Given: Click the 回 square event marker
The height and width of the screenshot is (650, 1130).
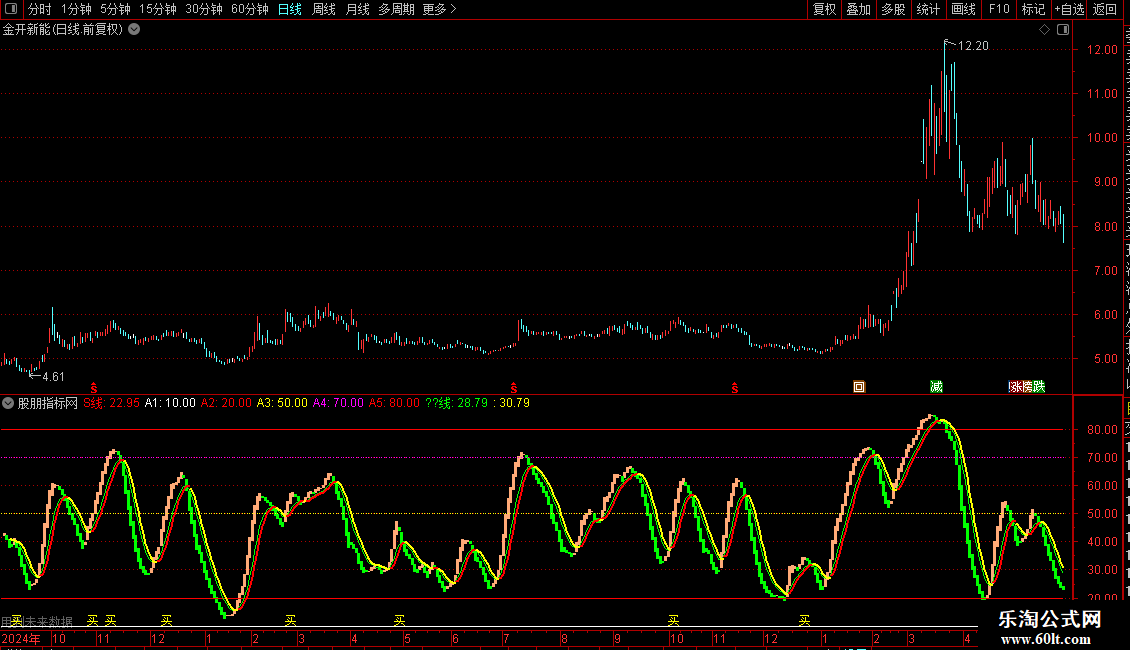Looking at the screenshot, I should 859,387.
